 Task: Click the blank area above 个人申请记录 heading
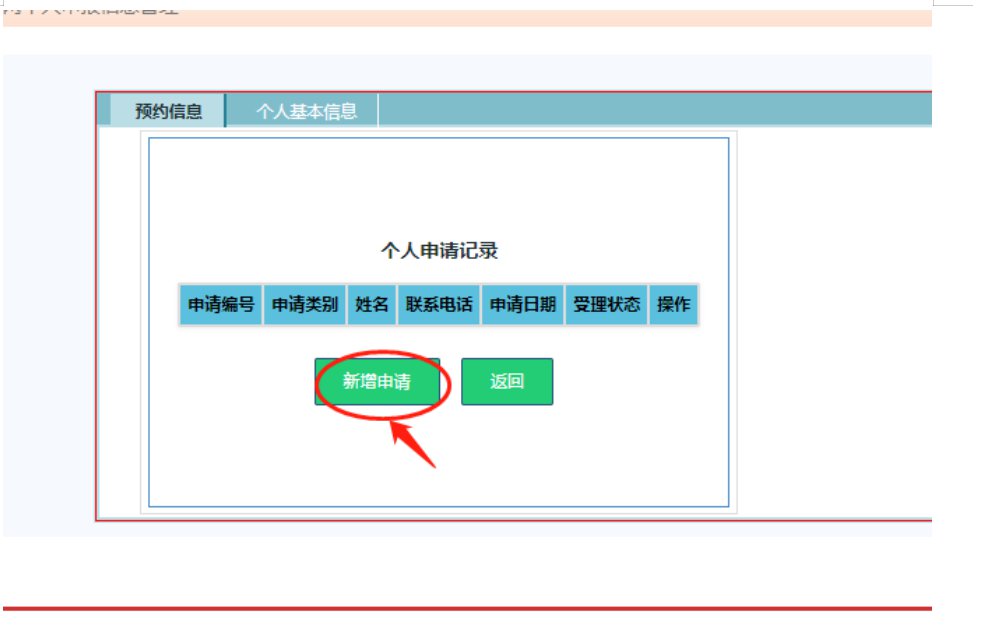438,190
